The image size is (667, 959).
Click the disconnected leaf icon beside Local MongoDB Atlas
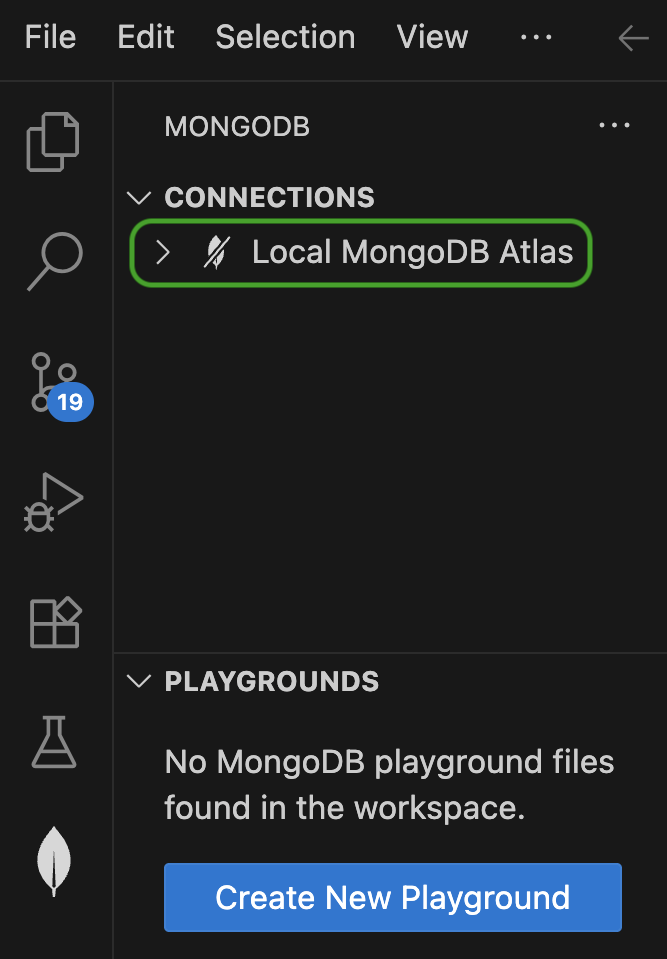(x=215, y=252)
